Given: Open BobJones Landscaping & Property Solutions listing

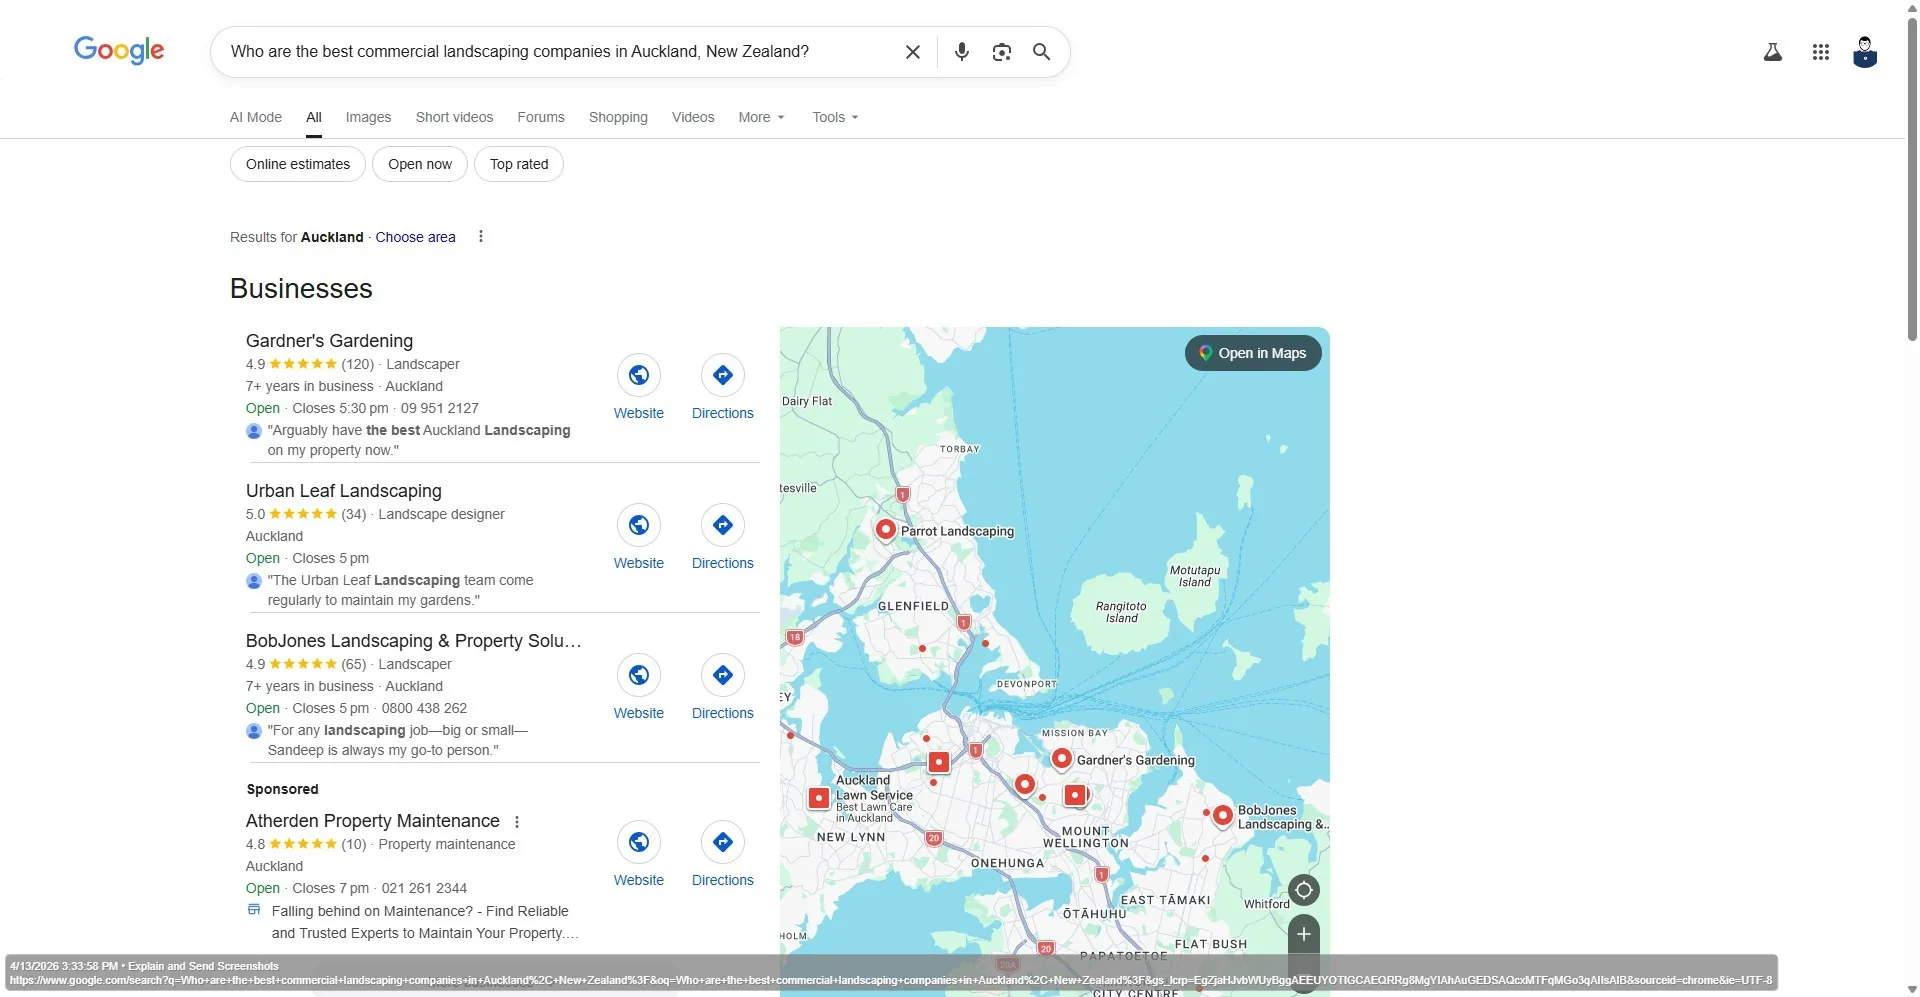Looking at the screenshot, I should coord(414,641).
